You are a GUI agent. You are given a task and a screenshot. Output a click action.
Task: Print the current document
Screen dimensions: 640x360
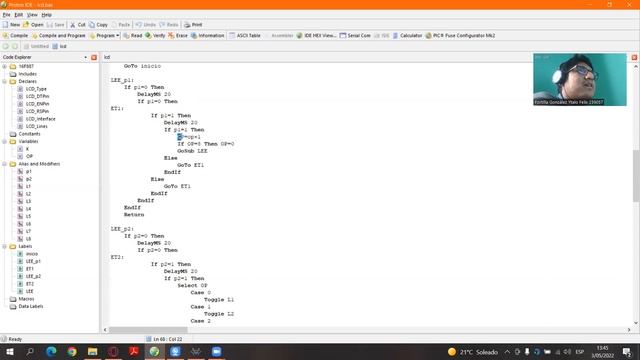(193, 25)
